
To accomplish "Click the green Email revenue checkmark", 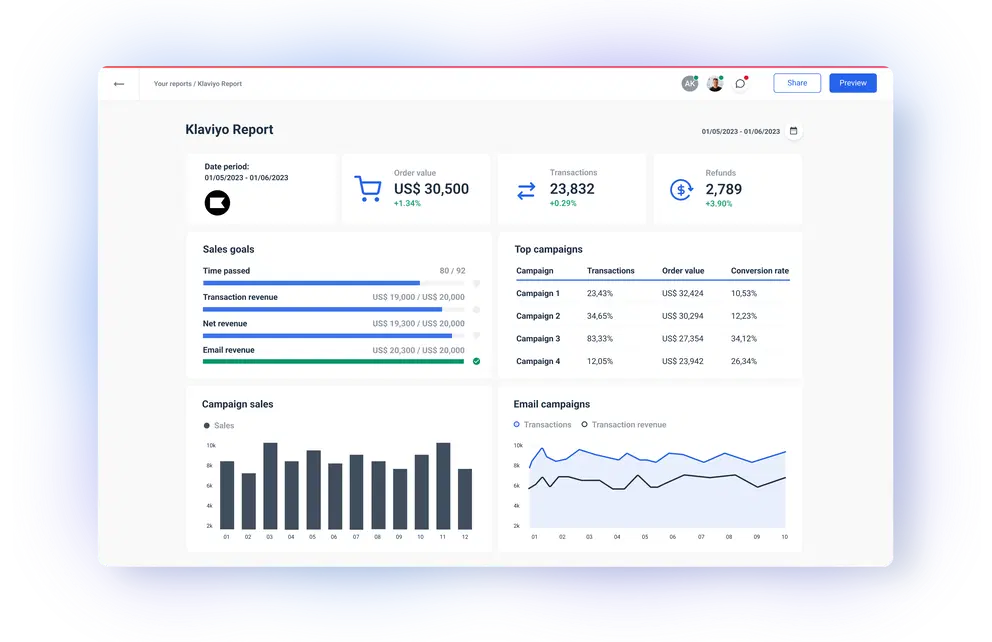I will [476, 361].
